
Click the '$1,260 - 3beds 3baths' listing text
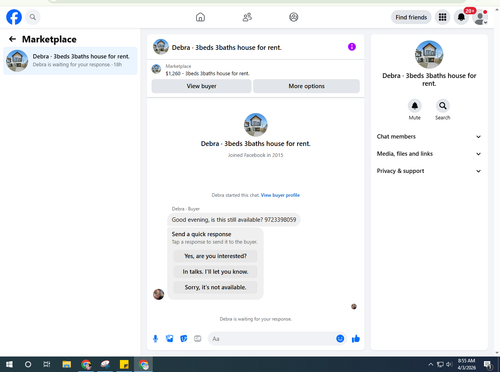[207, 73]
